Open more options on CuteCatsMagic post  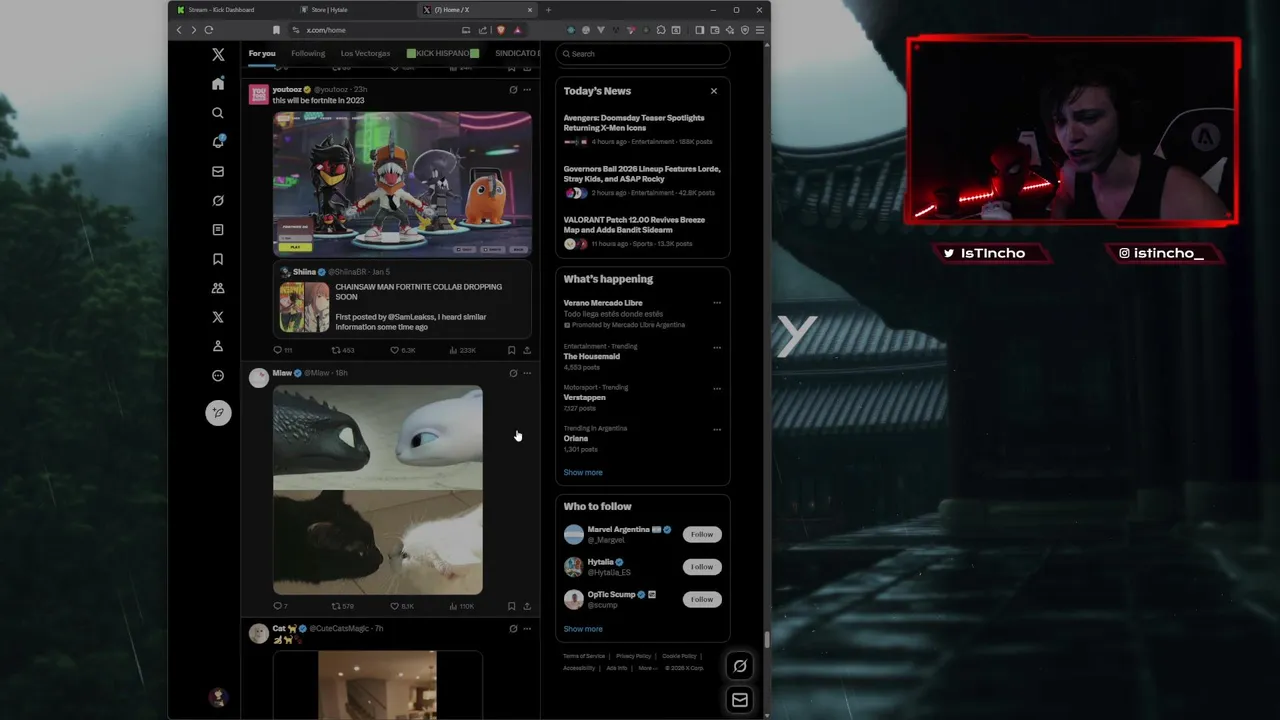tap(527, 629)
